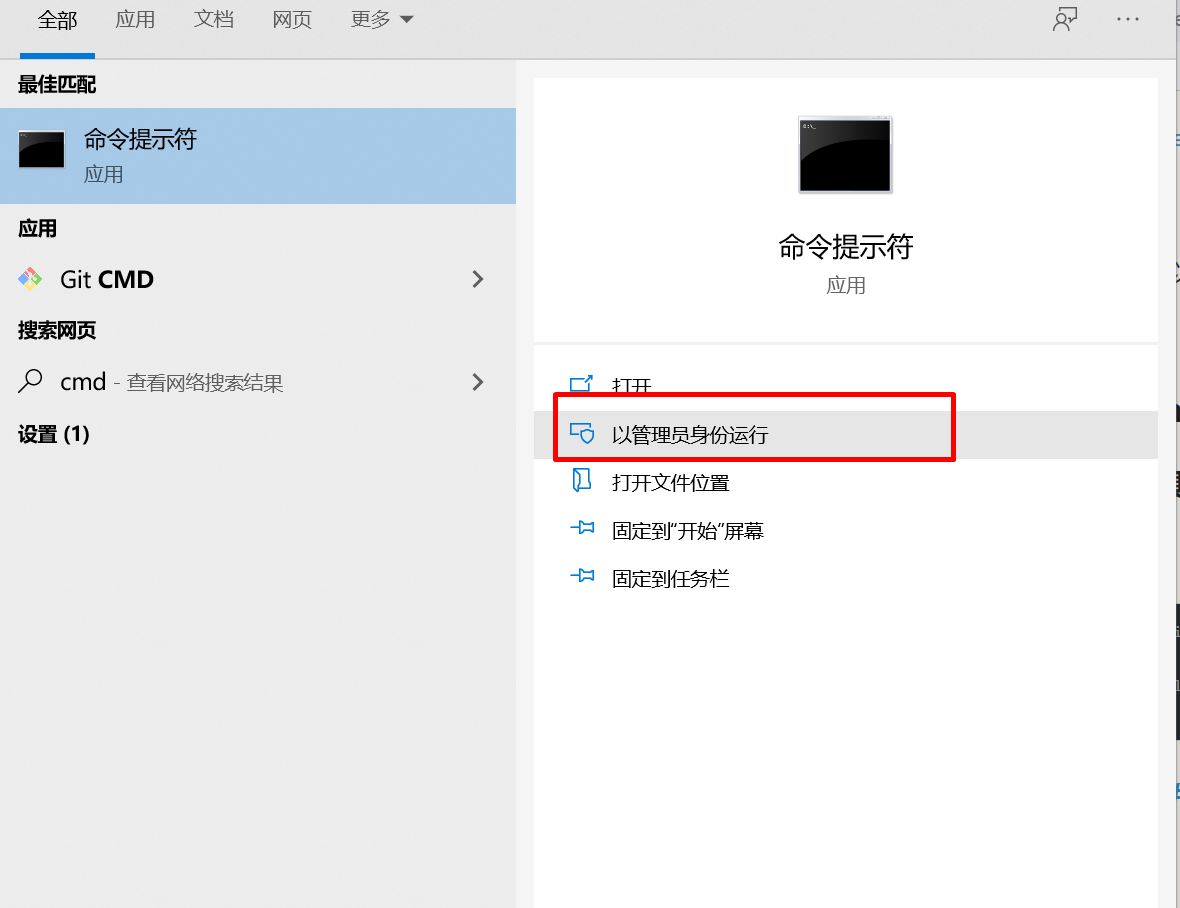Viewport: 1180px width, 908px height.
Task: Click the 设置 (1) heading
Action: click(53, 434)
